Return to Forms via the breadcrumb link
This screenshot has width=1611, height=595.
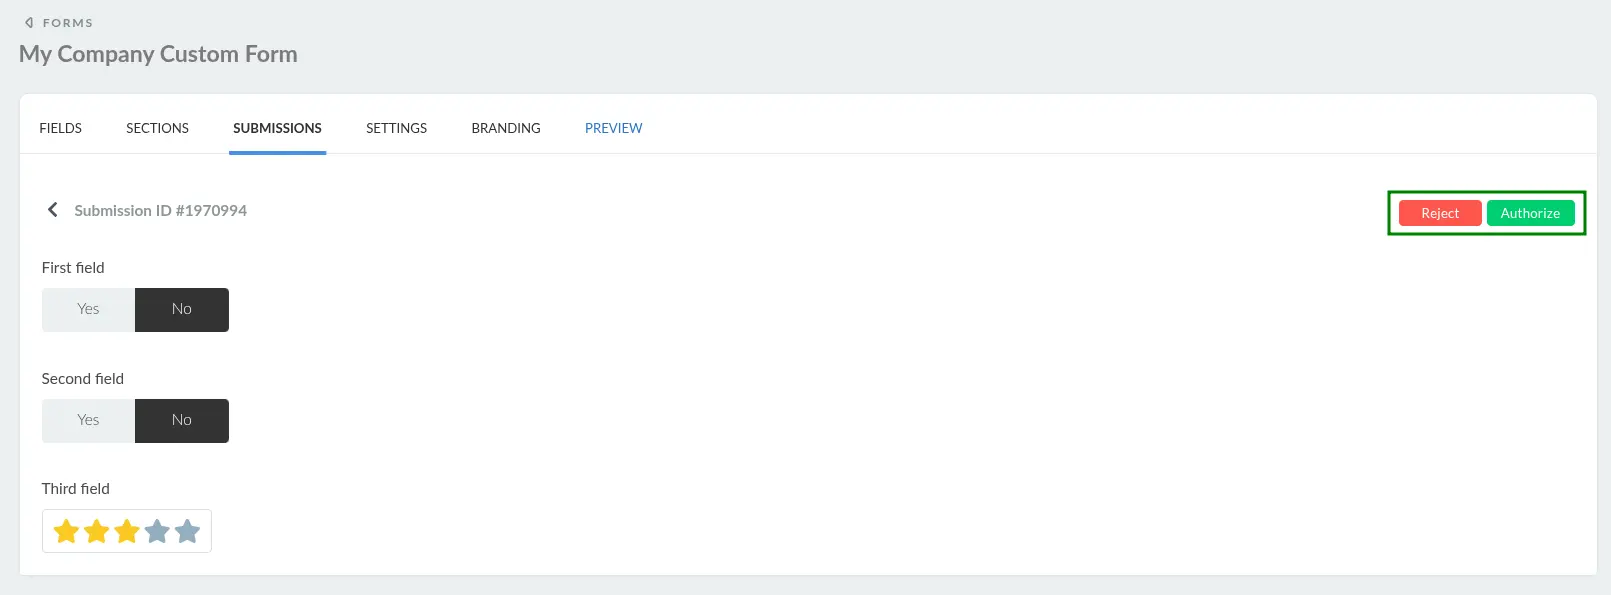[x=59, y=23]
